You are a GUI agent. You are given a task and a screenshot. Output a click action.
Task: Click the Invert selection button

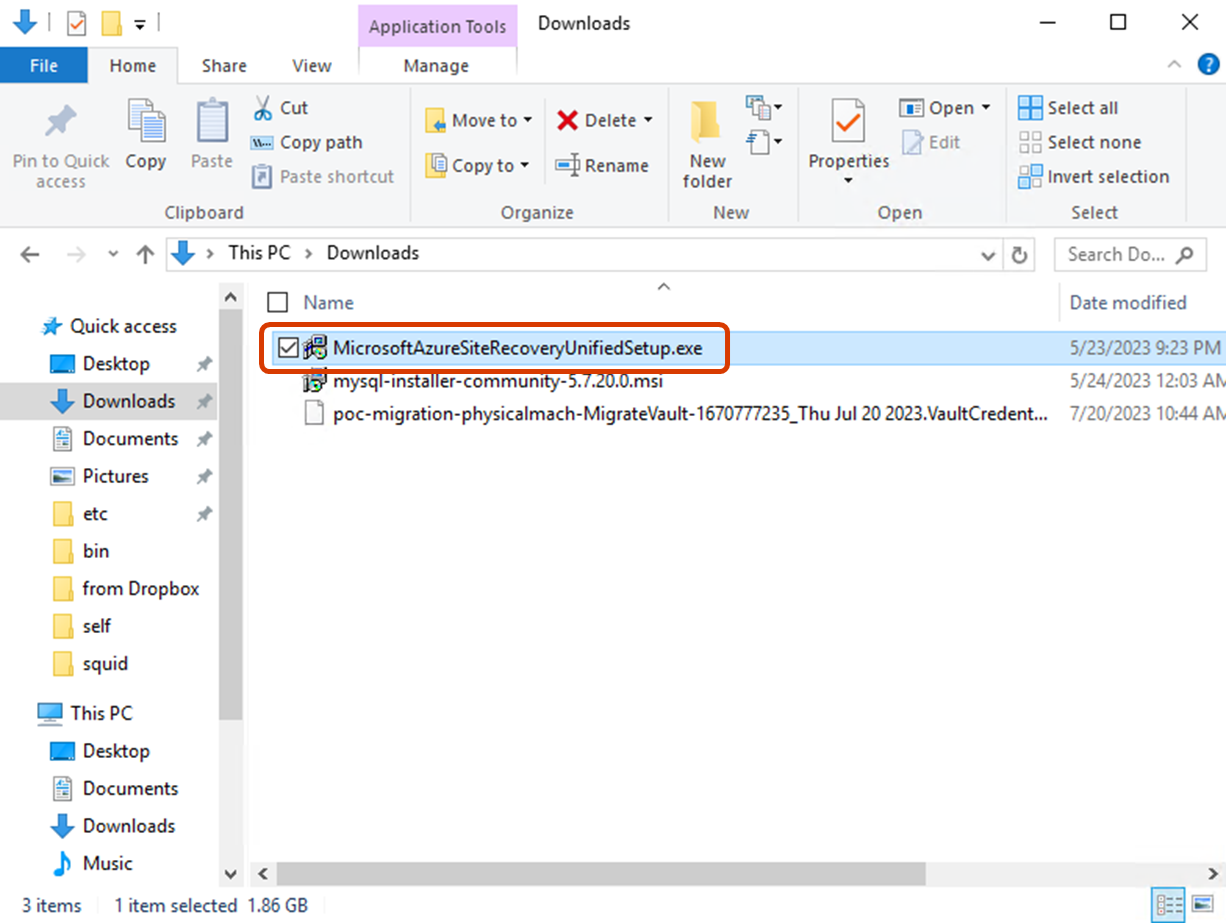coord(1093,177)
